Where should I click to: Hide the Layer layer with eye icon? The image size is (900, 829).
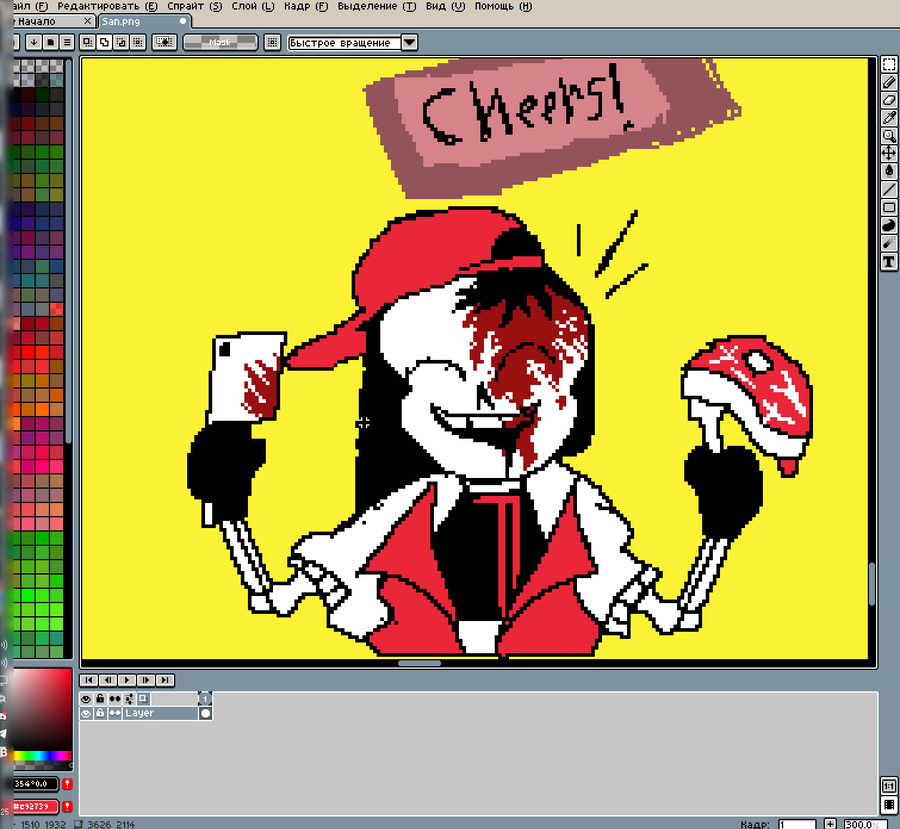coord(86,713)
